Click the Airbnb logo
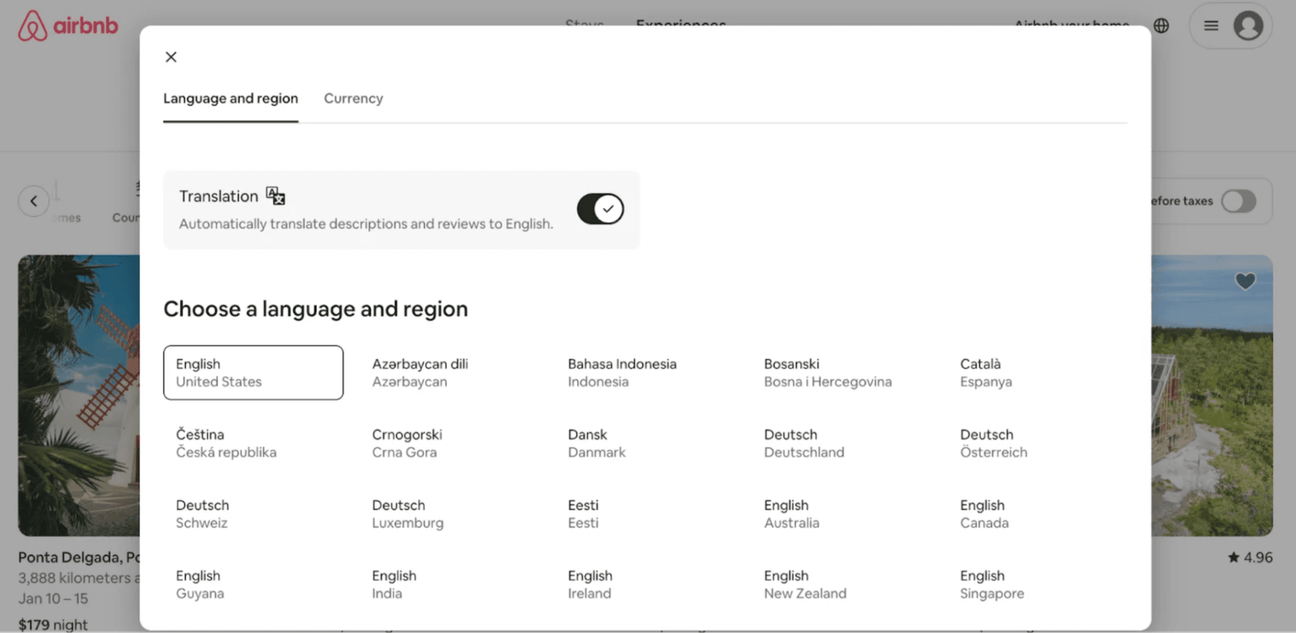 click(x=67, y=25)
